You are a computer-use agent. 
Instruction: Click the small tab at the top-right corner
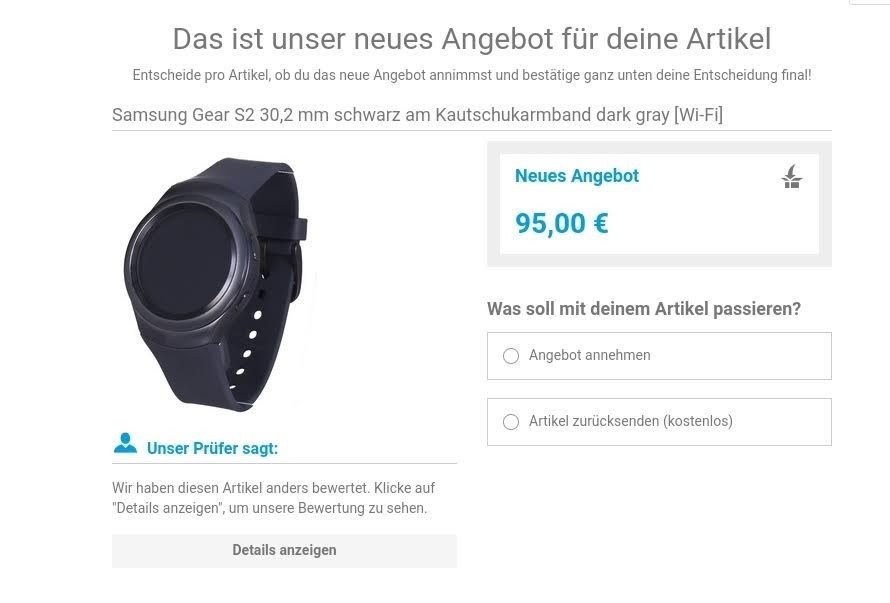click(869, 2)
